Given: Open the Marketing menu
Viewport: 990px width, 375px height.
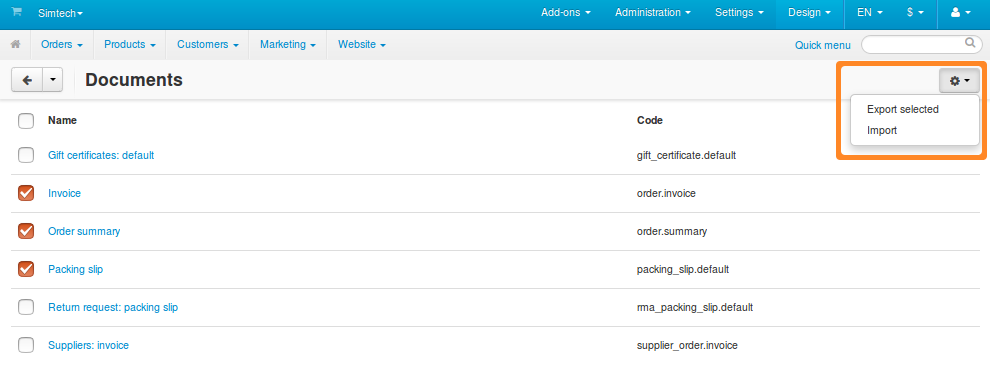Looking at the screenshot, I should click(288, 45).
